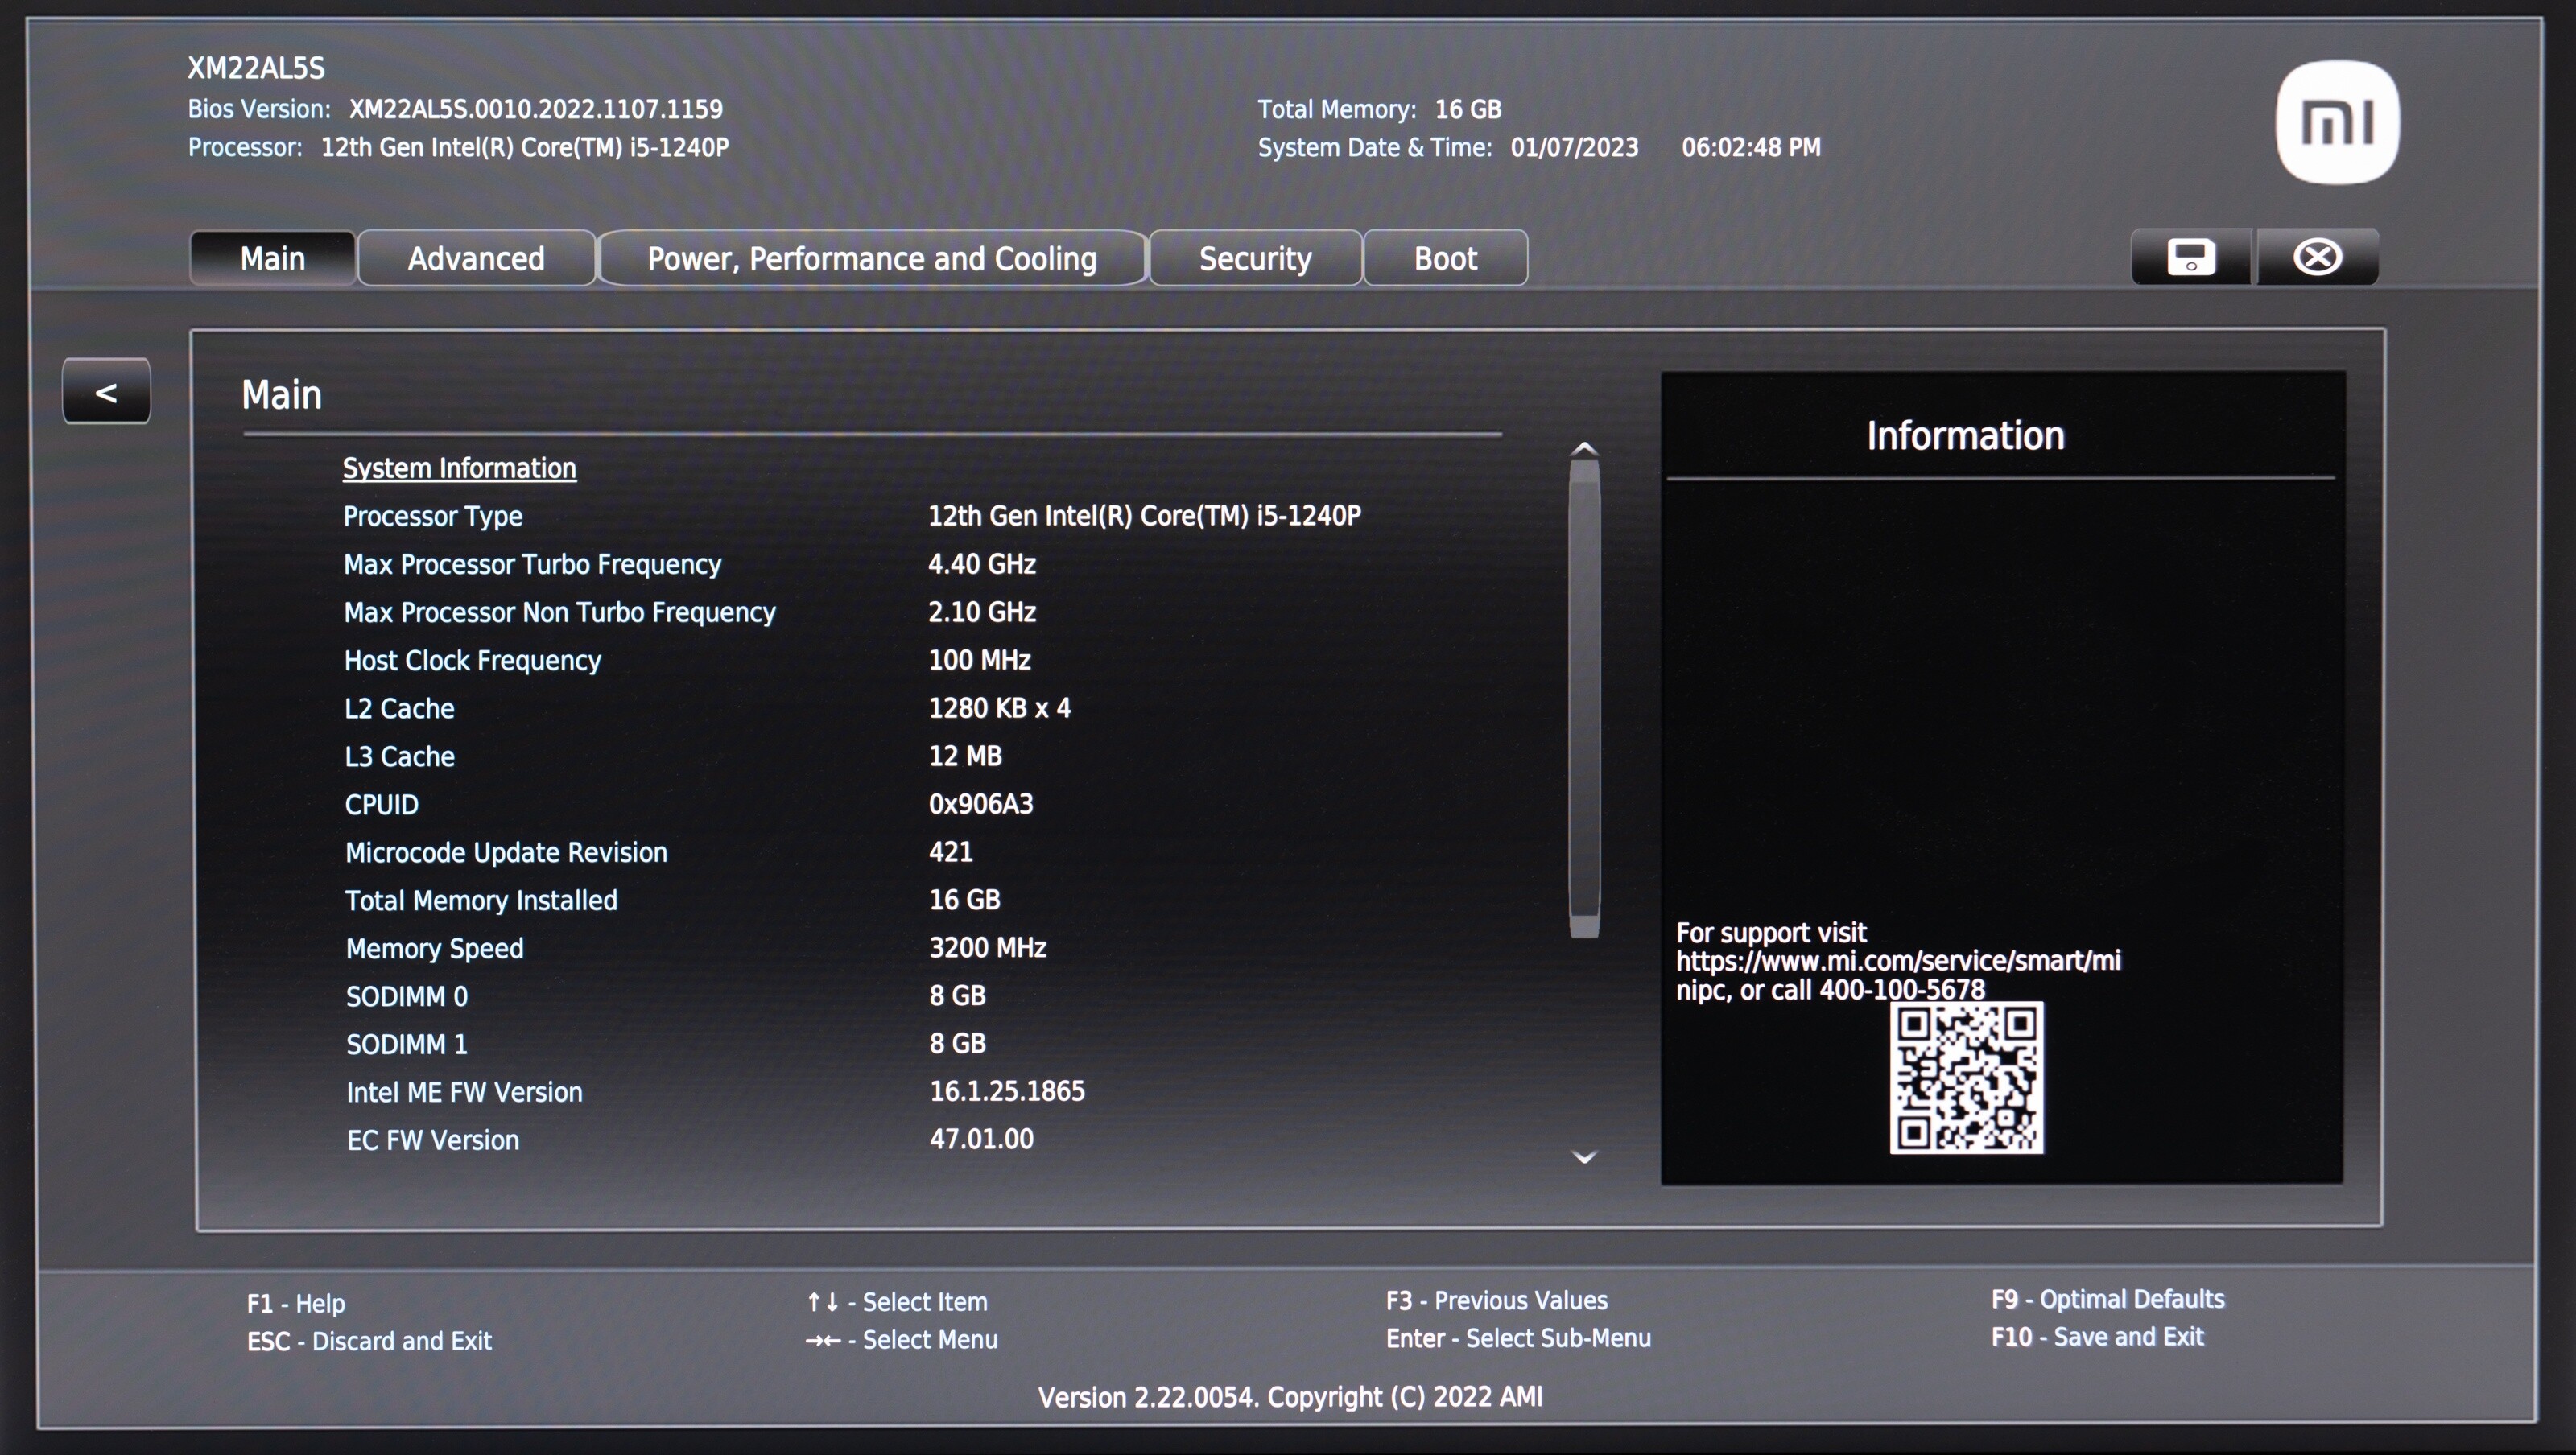Click the Mi logo
The image size is (2576, 1455).
pyautogui.click(x=2337, y=122)
